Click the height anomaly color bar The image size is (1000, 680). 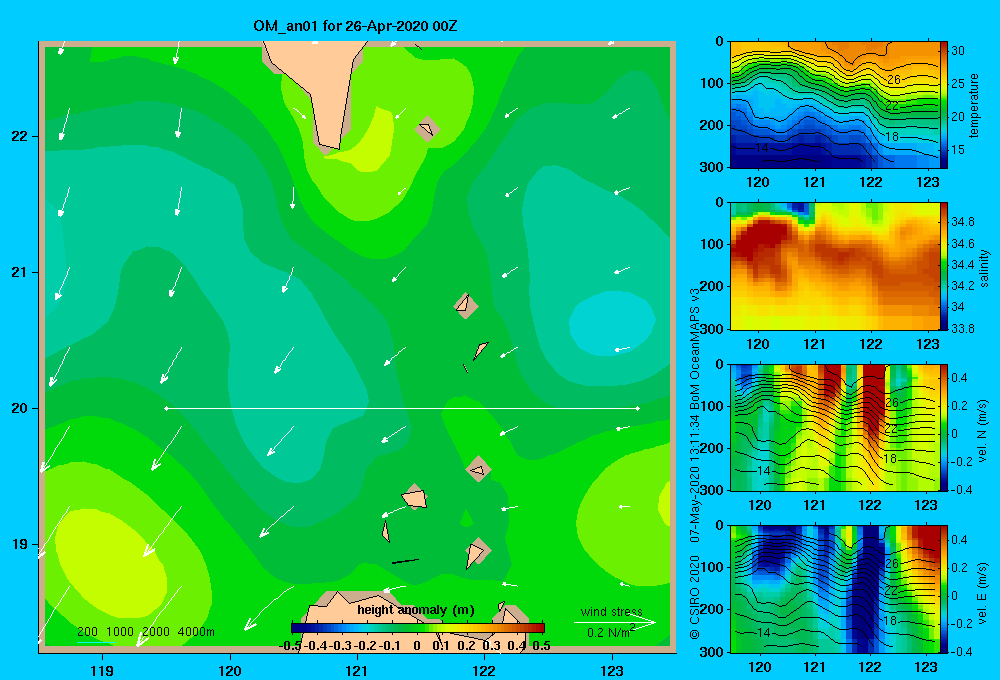(x=418, y=628)
